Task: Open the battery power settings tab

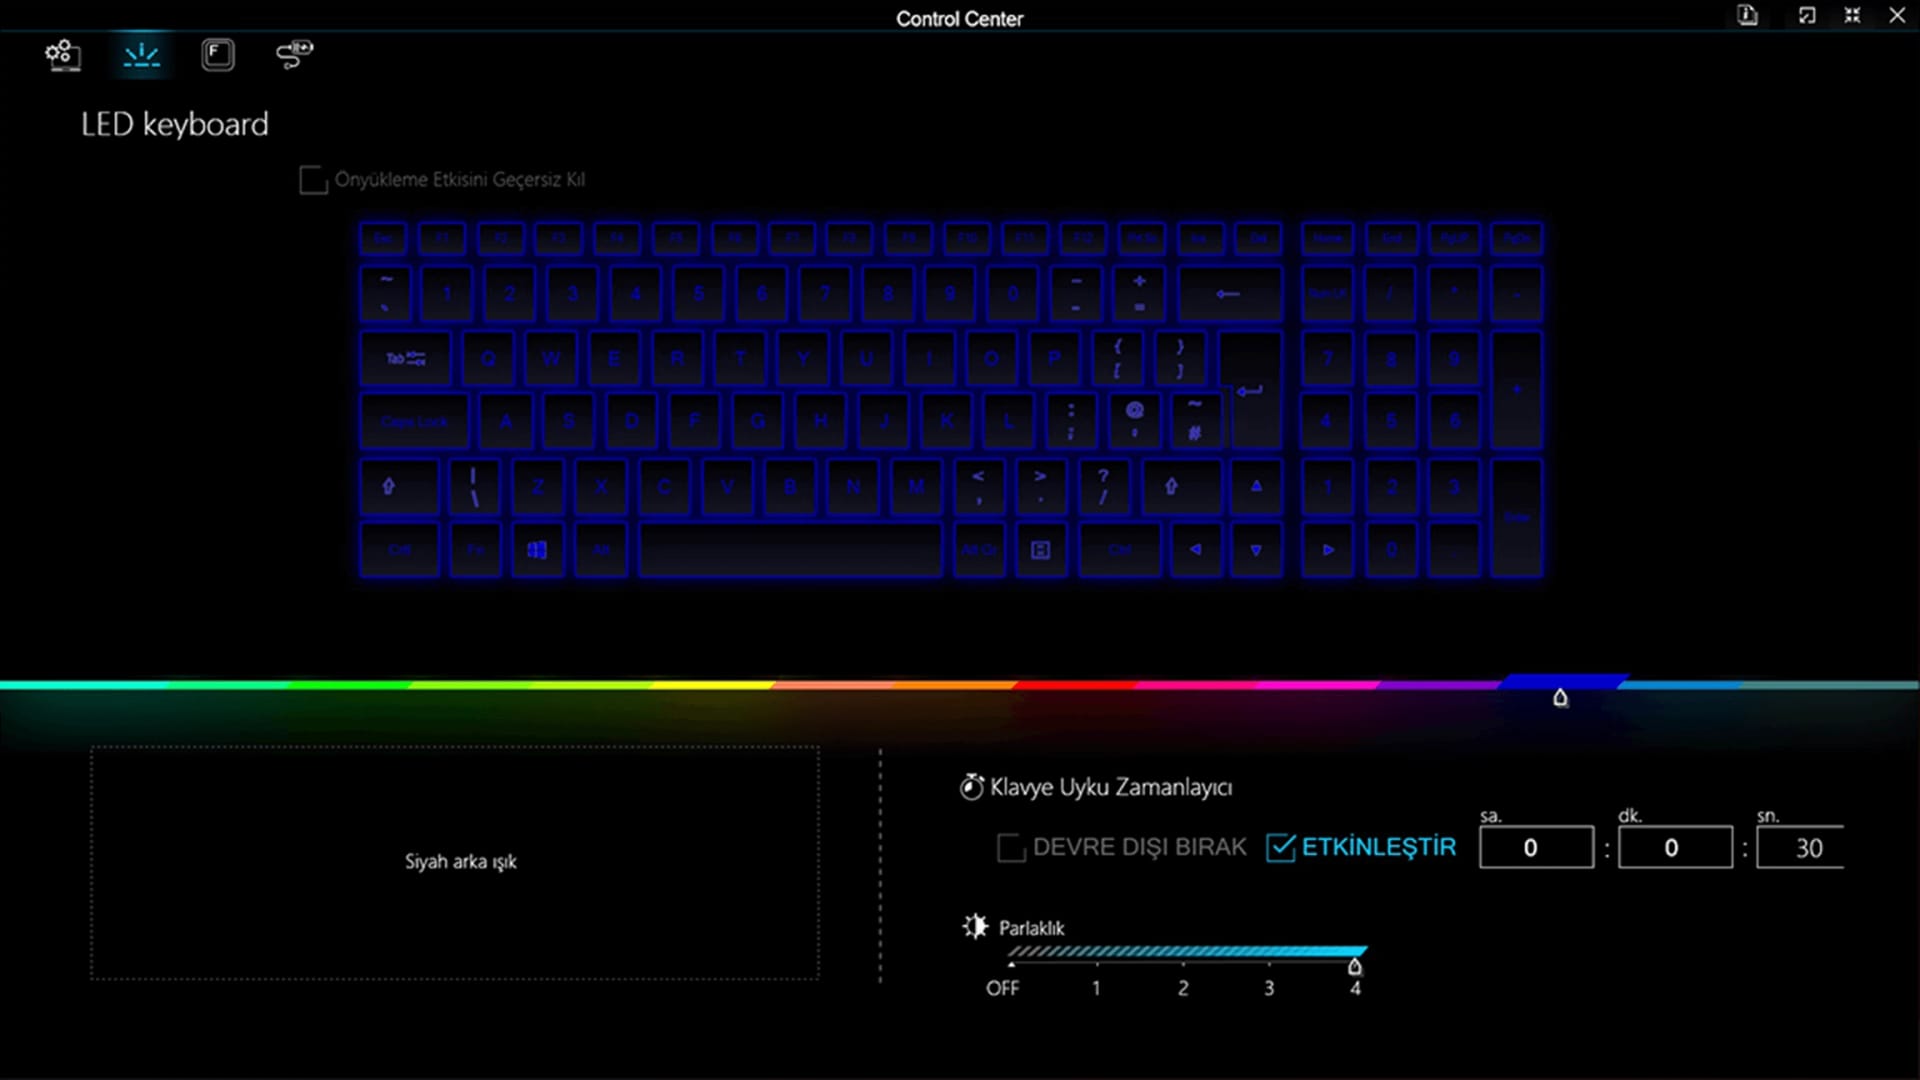Action: pos(294,55)
